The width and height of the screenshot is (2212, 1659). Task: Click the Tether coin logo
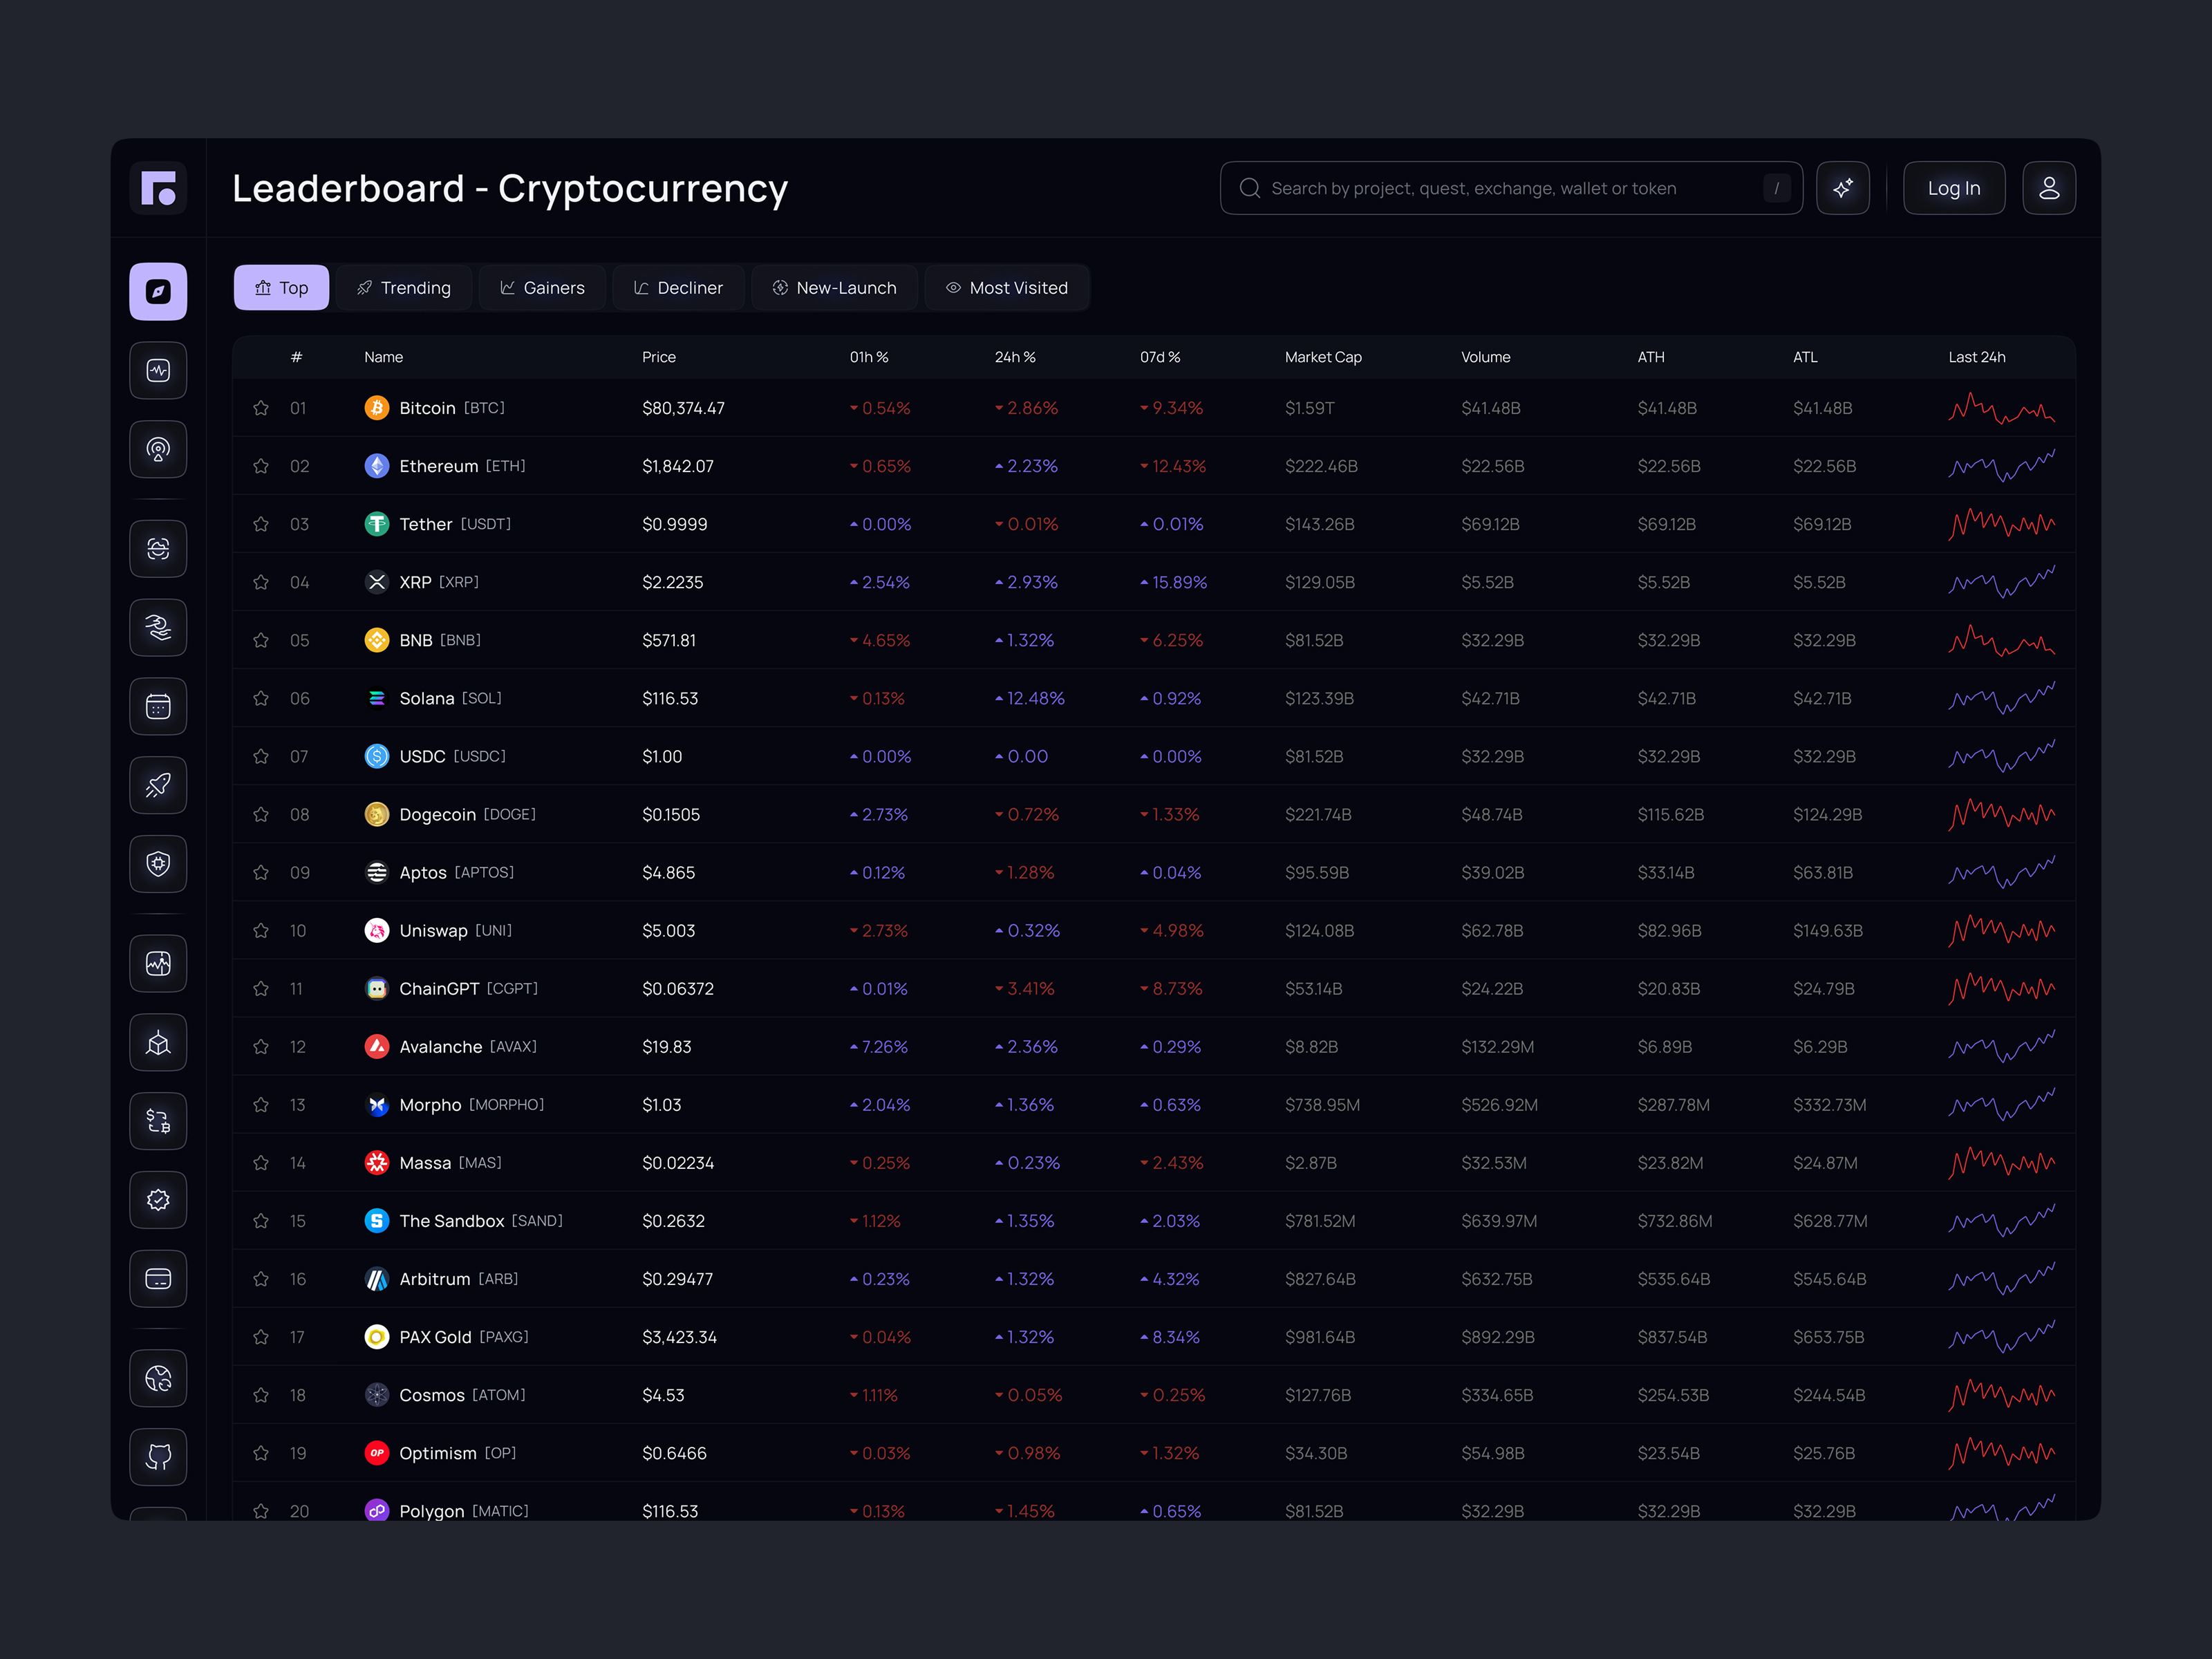(377, 524)
